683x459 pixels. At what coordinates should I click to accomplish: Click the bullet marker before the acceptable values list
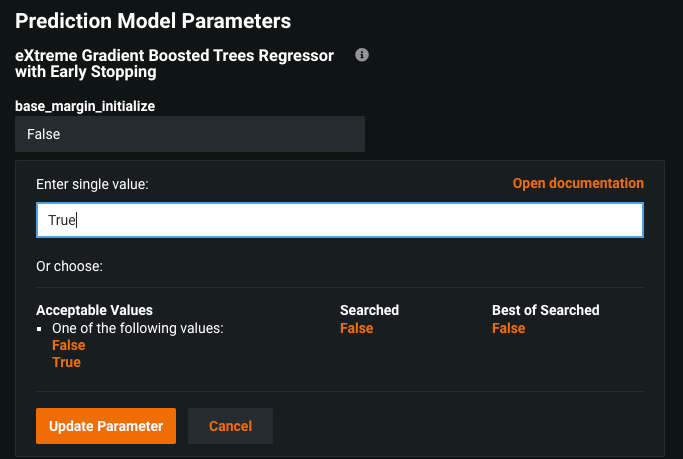(39, 328)
